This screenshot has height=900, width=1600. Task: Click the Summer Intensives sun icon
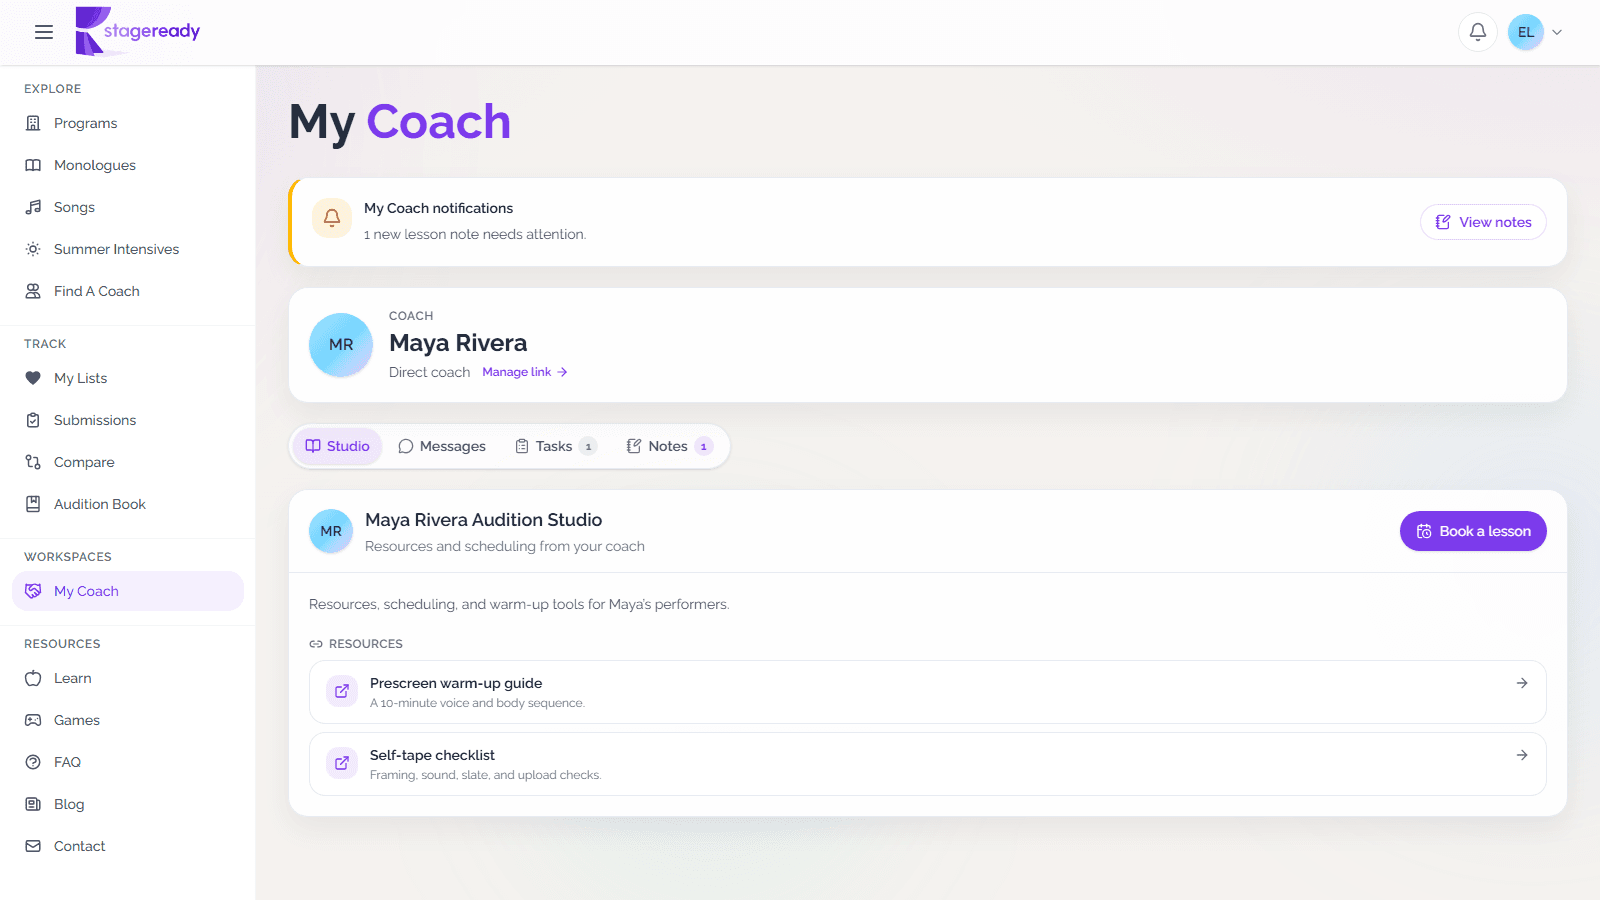point(33,249)
